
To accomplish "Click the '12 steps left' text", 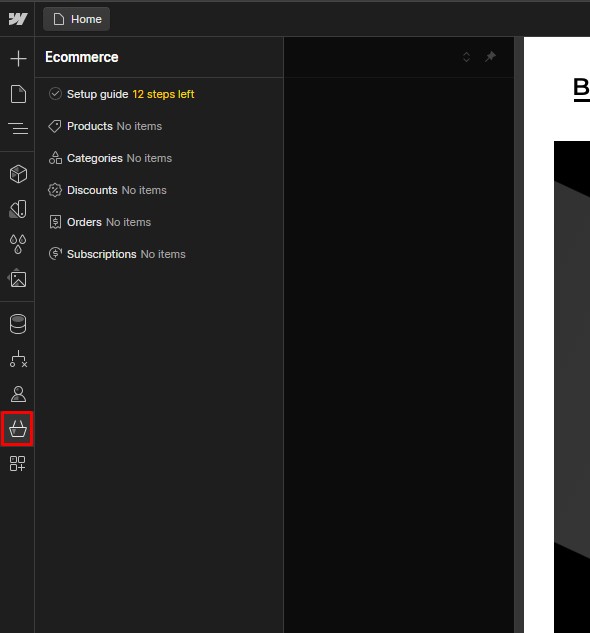I will (x=163, y=94).
